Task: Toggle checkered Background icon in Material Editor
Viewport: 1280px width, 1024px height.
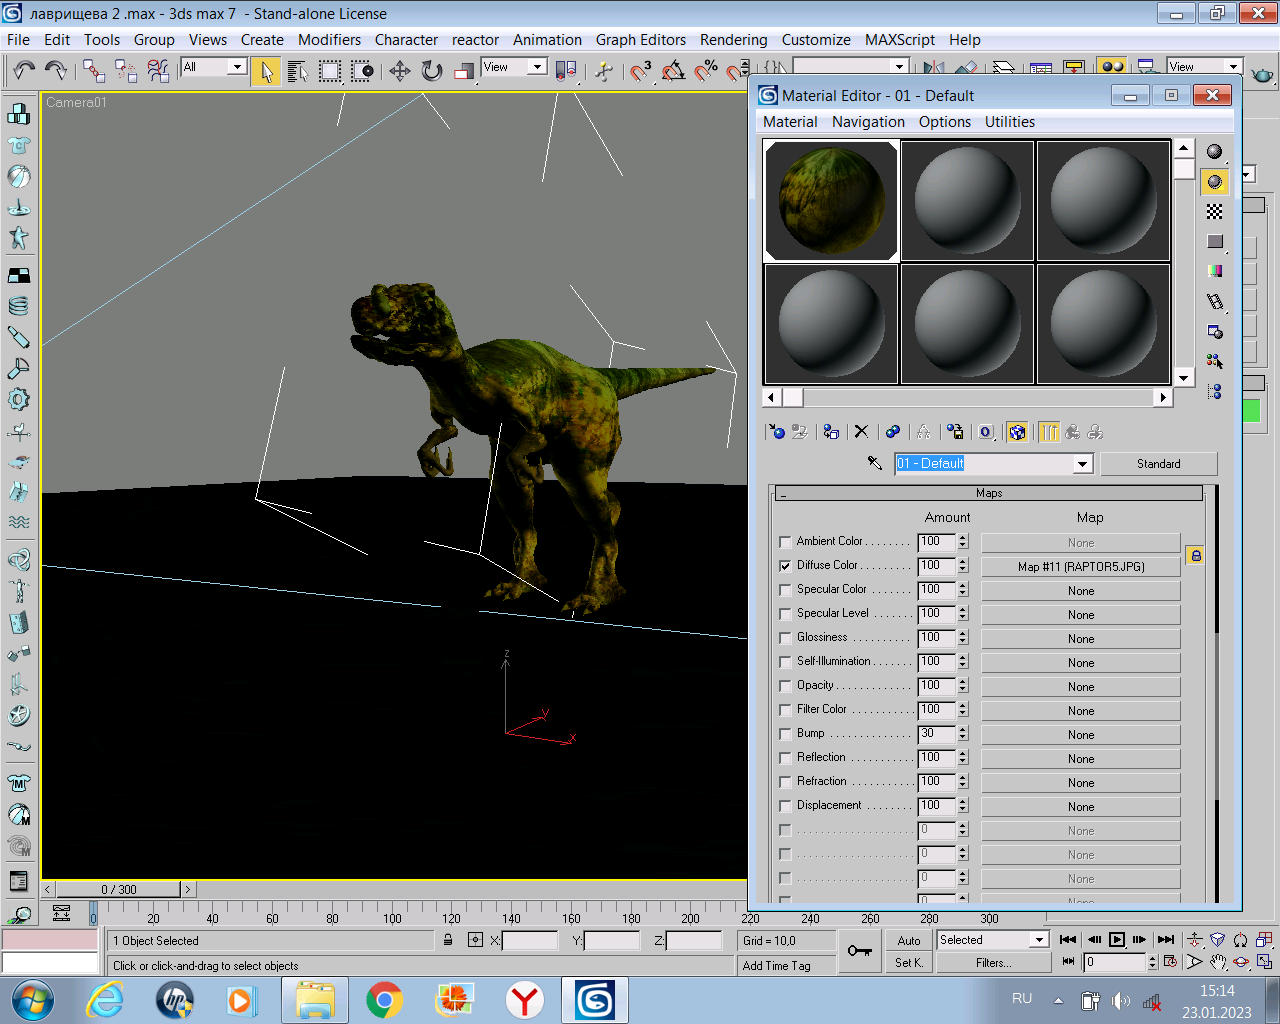Action: click(1214, 211)
